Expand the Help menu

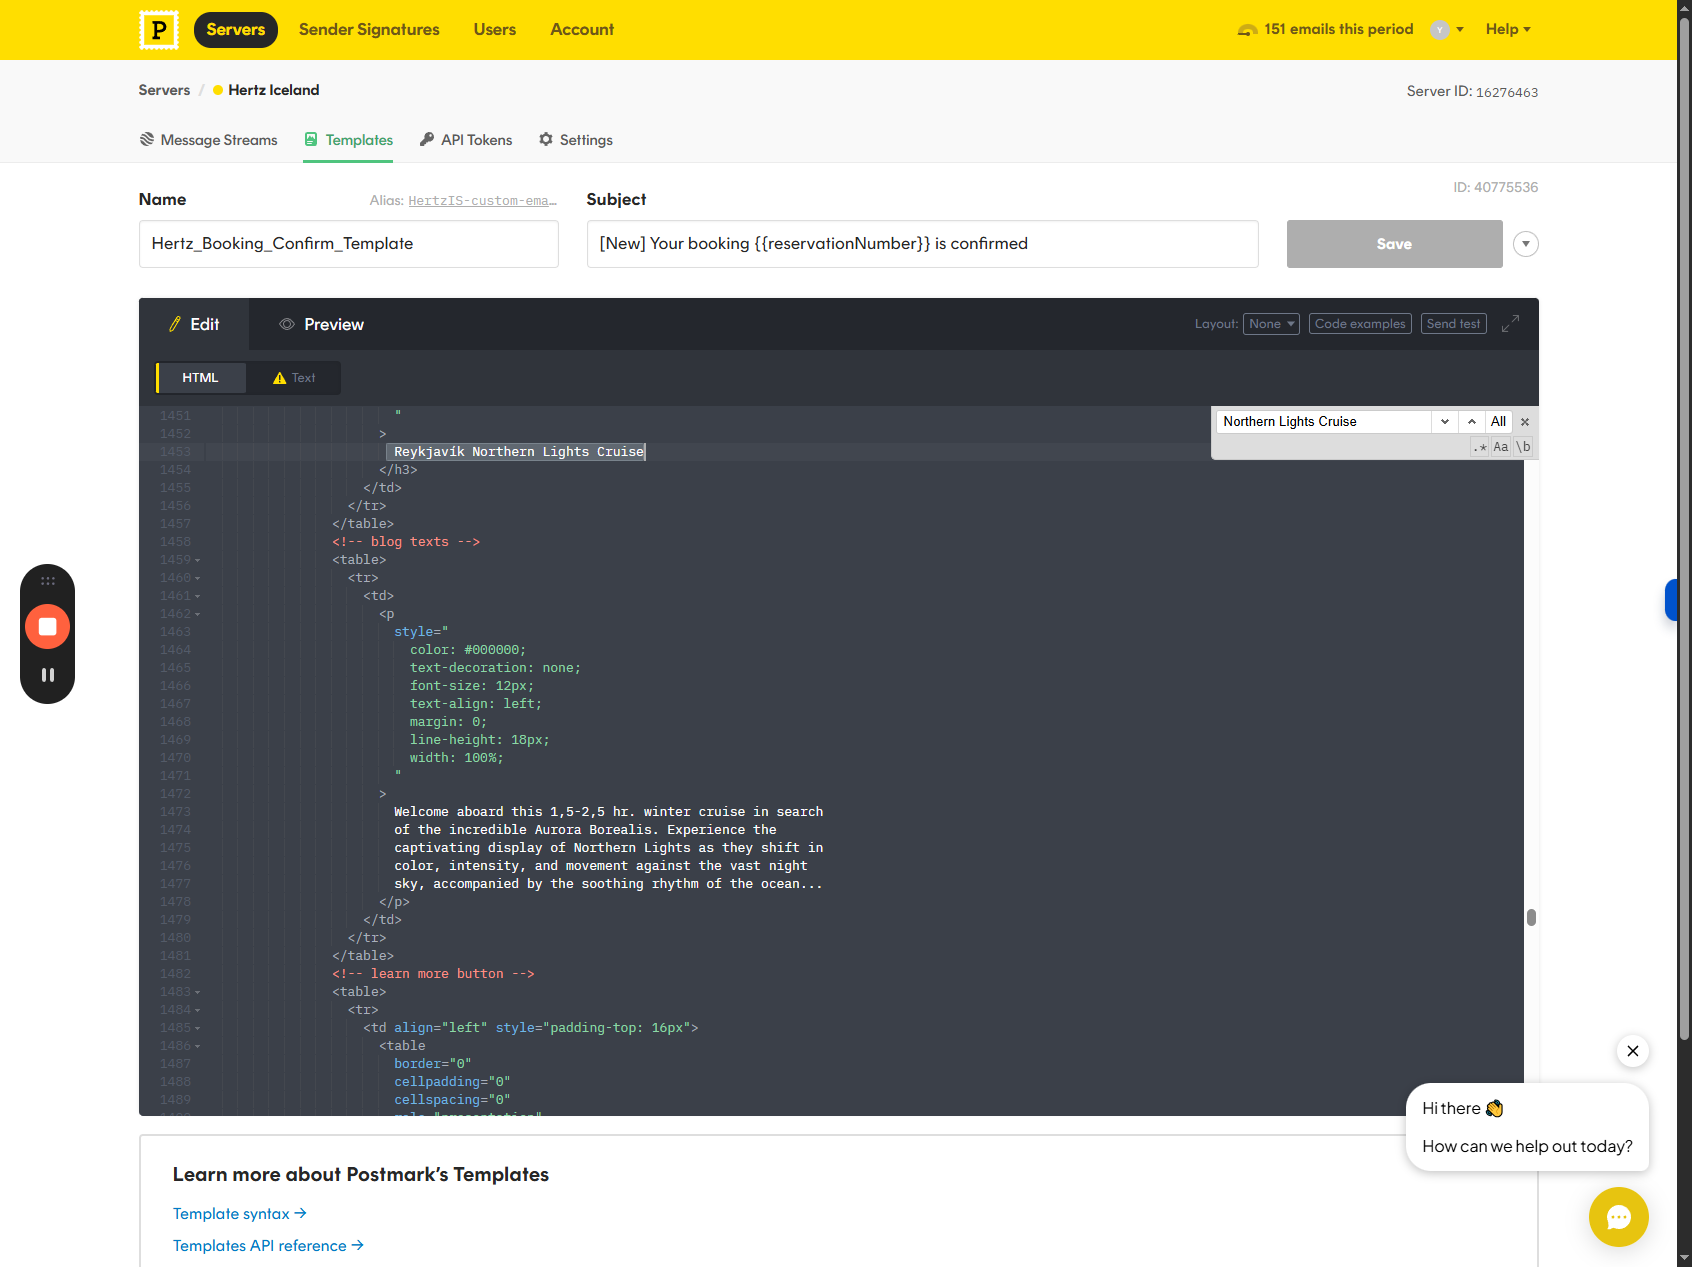(1508, 29)
